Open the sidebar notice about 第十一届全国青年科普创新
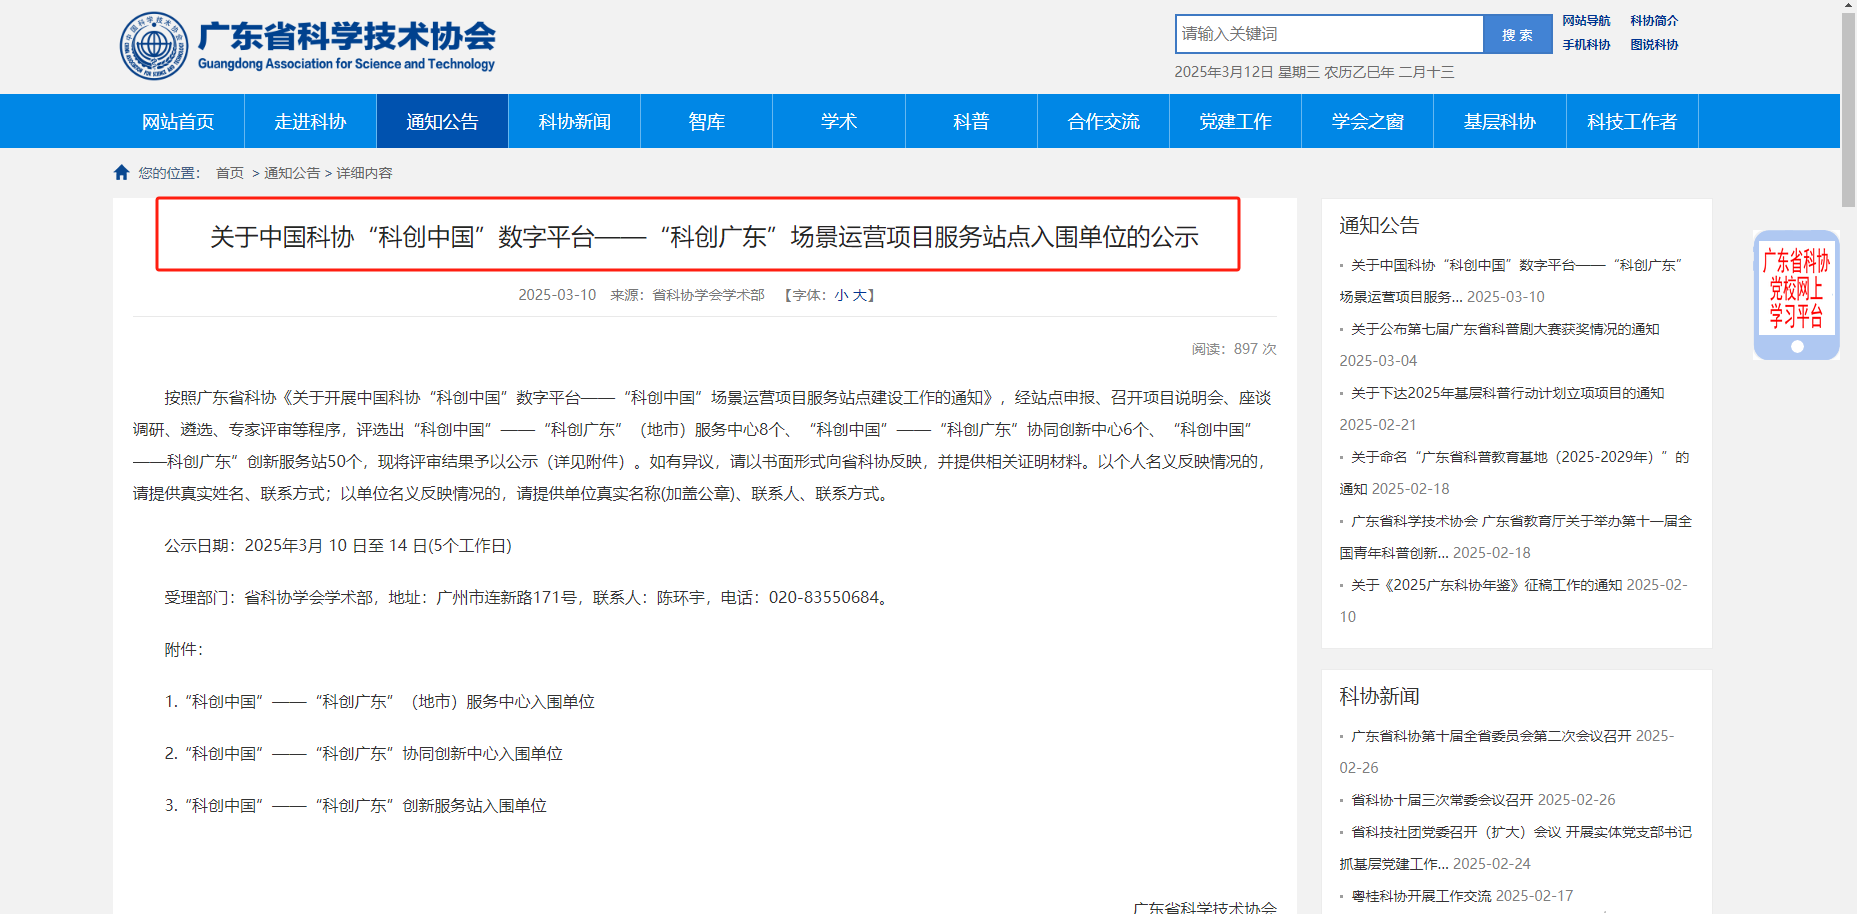Screen dimensions: 1857x914 tap(1516, 536)
